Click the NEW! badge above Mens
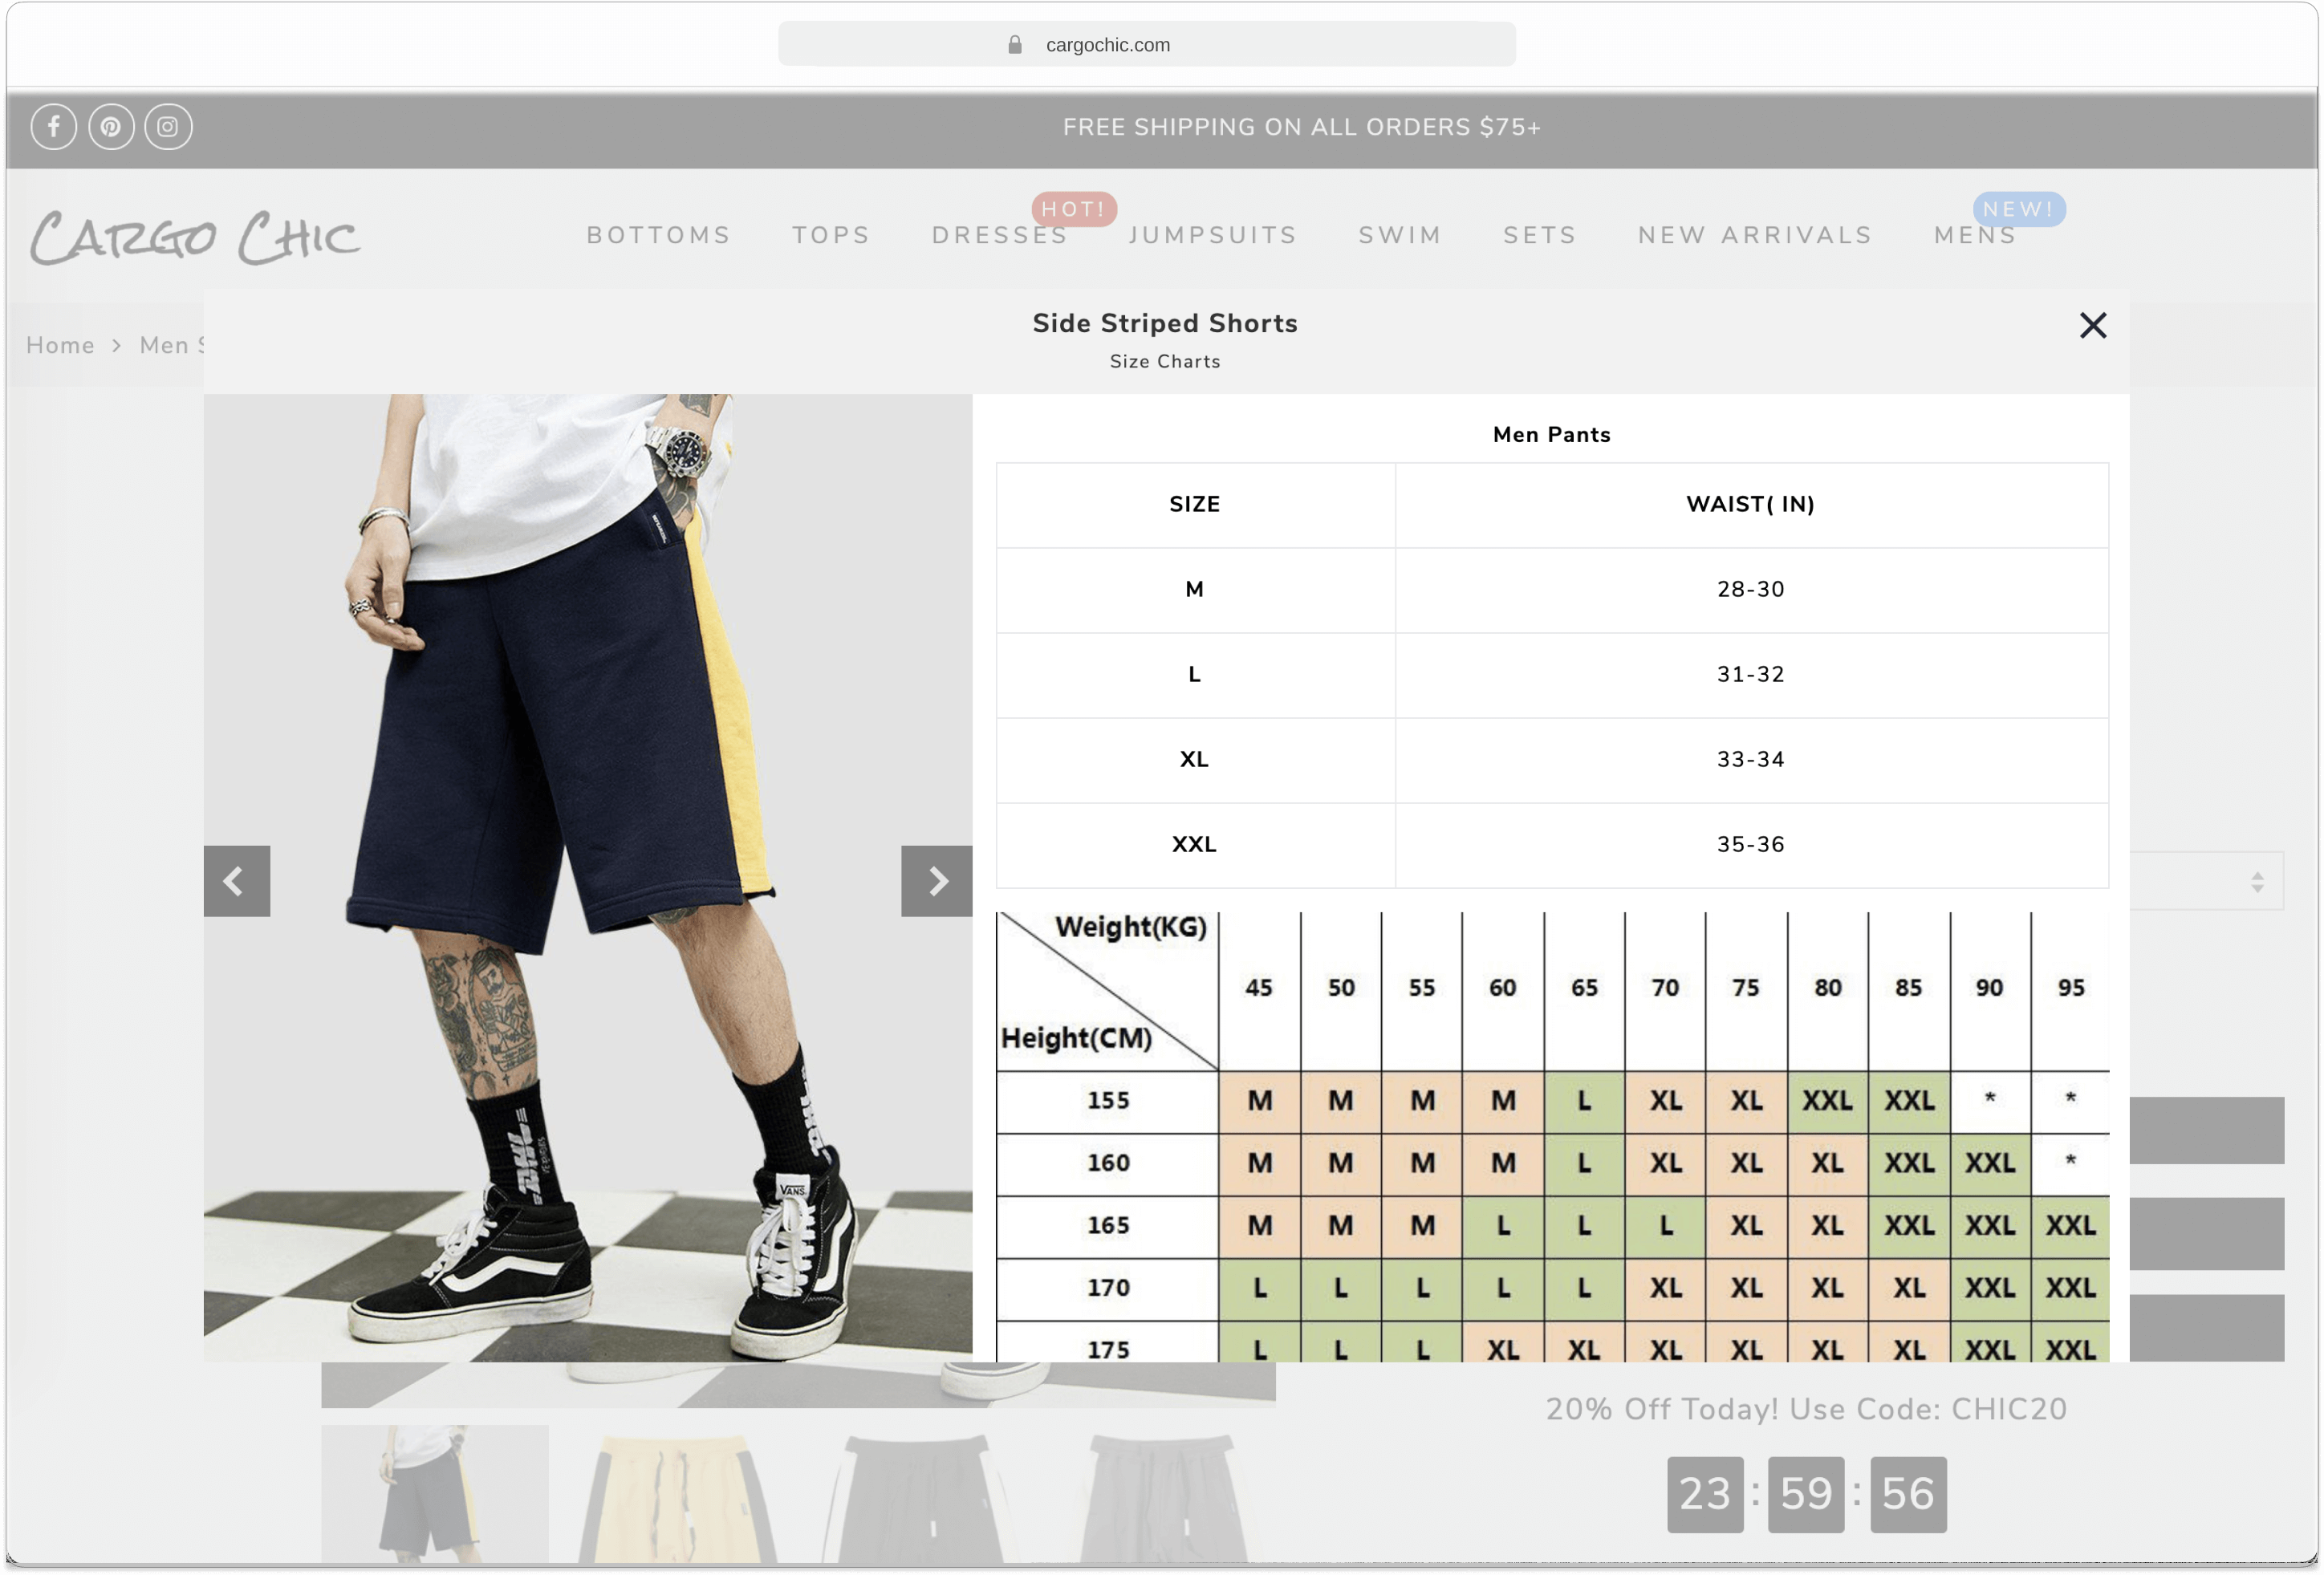This screenshot has height=1575, width=2324. (x=2018, y=209)
